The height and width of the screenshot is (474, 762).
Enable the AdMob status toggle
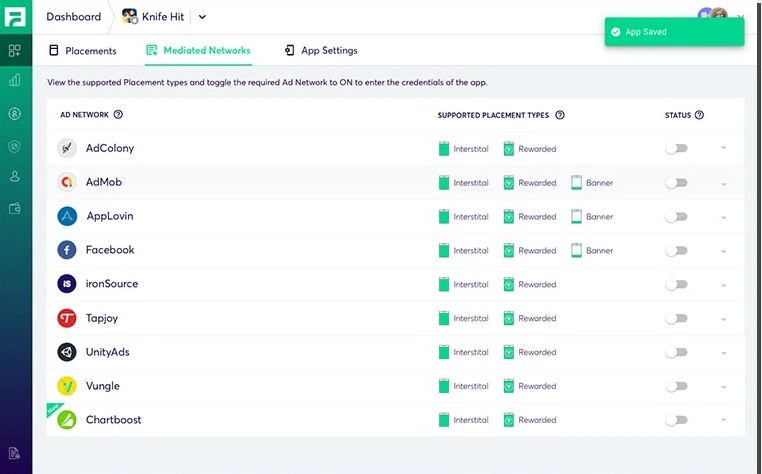(676, 183)
